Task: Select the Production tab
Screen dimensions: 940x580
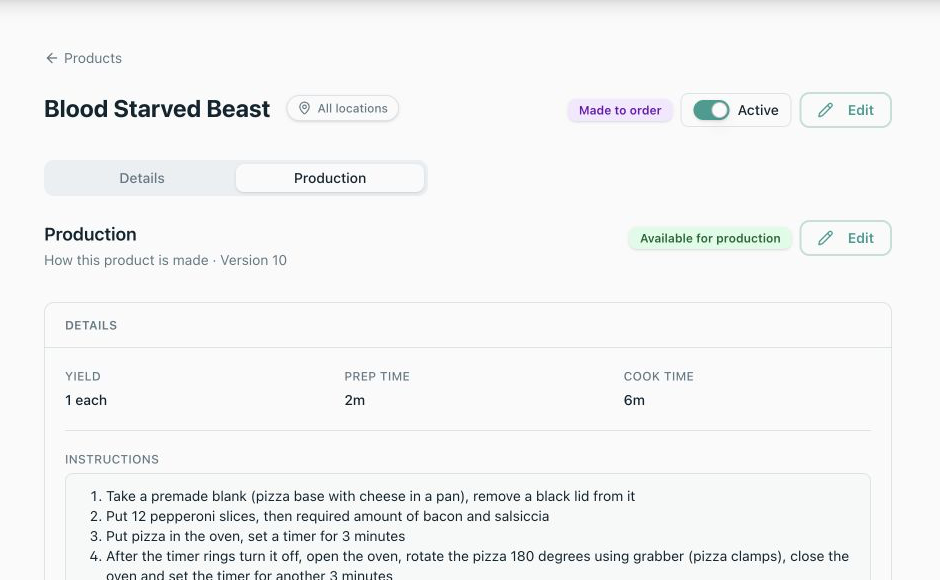Action: coord(330,178)
